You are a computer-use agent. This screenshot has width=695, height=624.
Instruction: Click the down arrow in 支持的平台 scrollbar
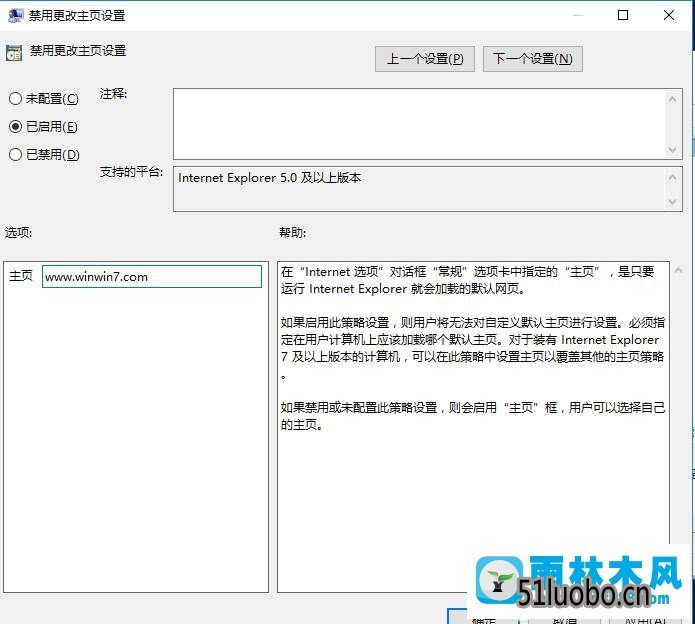[x=673, y=201]
